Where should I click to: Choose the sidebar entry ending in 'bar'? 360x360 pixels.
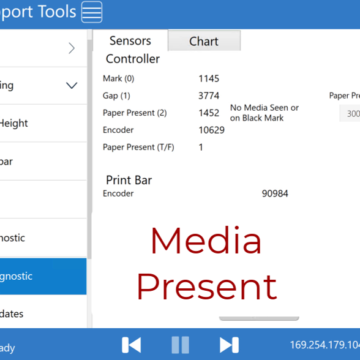[x=43, y=162]
